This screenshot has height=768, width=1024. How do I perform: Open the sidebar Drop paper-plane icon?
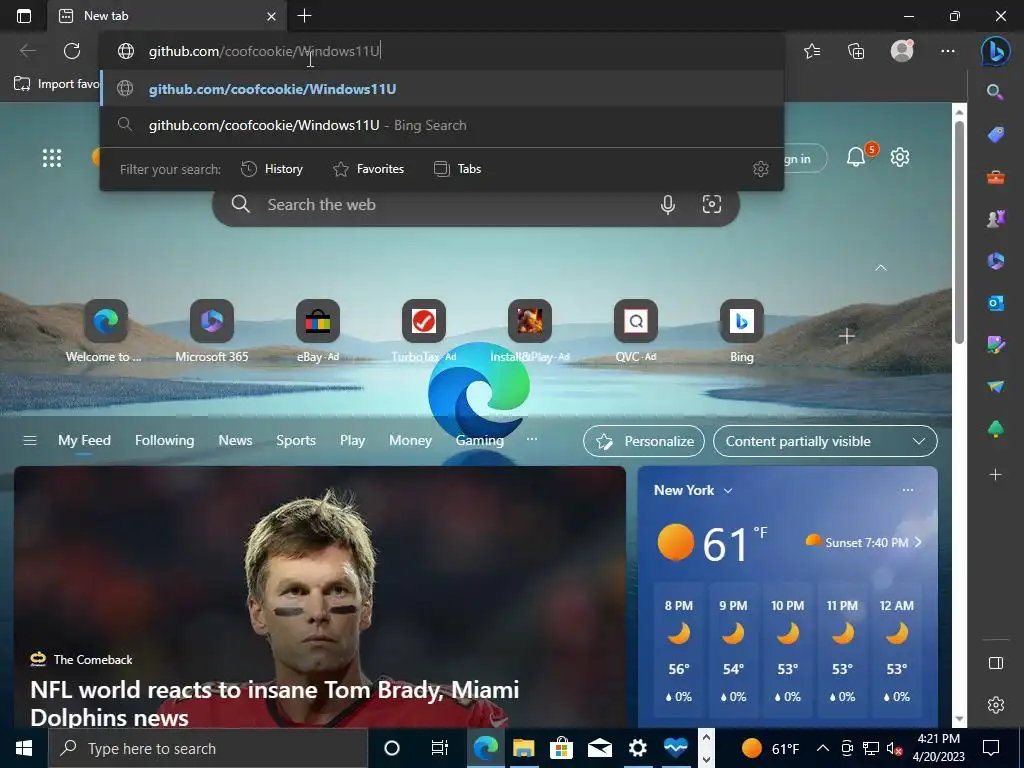(995, 387)
